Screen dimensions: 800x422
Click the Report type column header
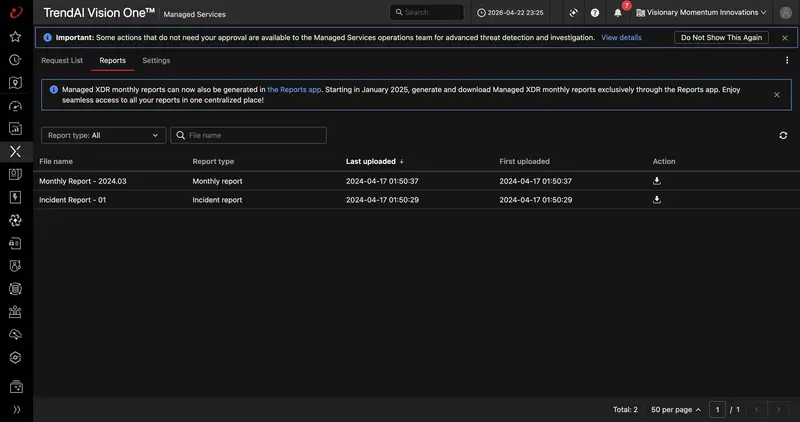(x=213, y=161)
